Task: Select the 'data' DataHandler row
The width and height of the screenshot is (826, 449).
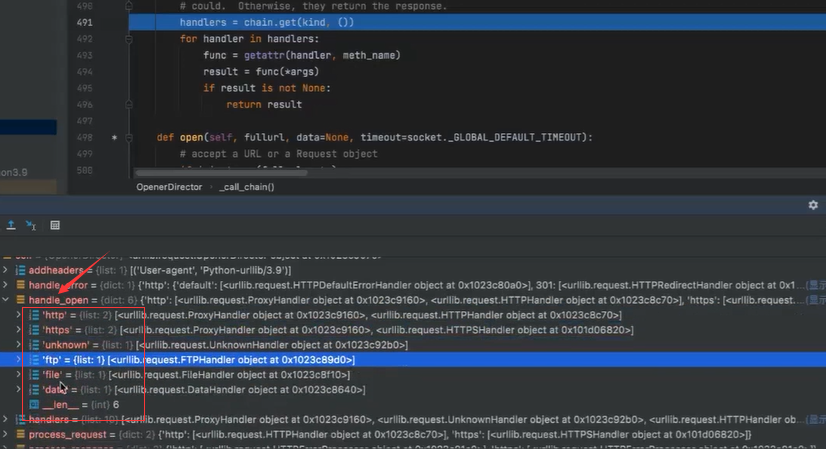Action: (413, 389)
